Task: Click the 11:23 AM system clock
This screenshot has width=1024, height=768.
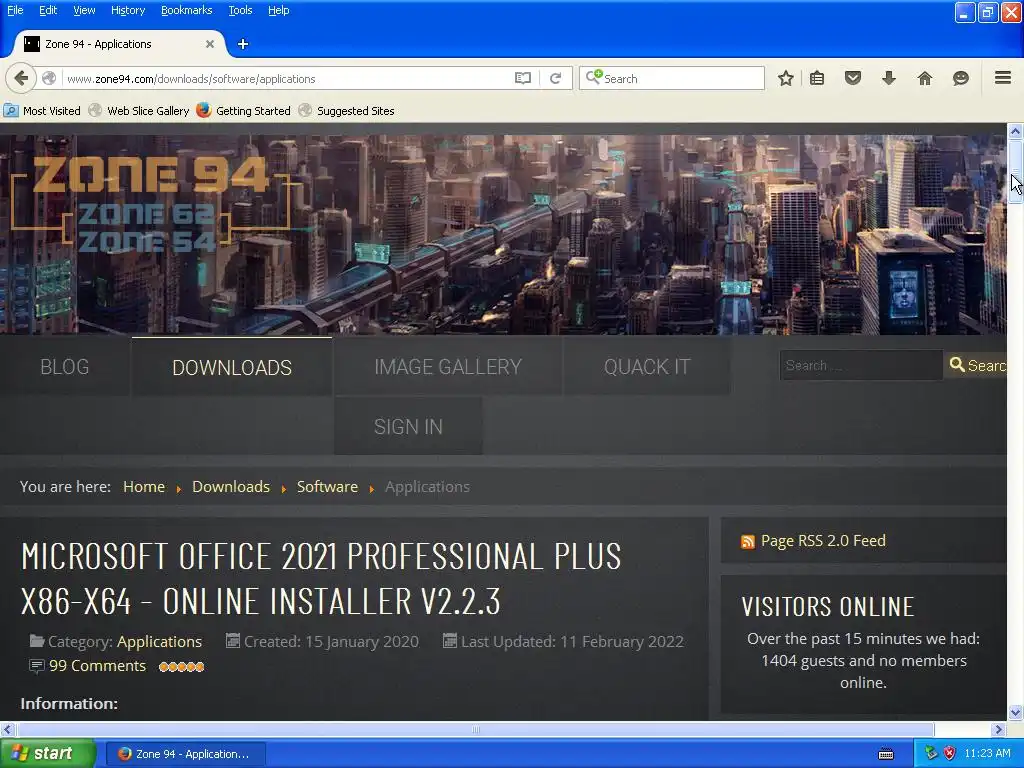Action: pyautogui.click(x=987, y=754)
